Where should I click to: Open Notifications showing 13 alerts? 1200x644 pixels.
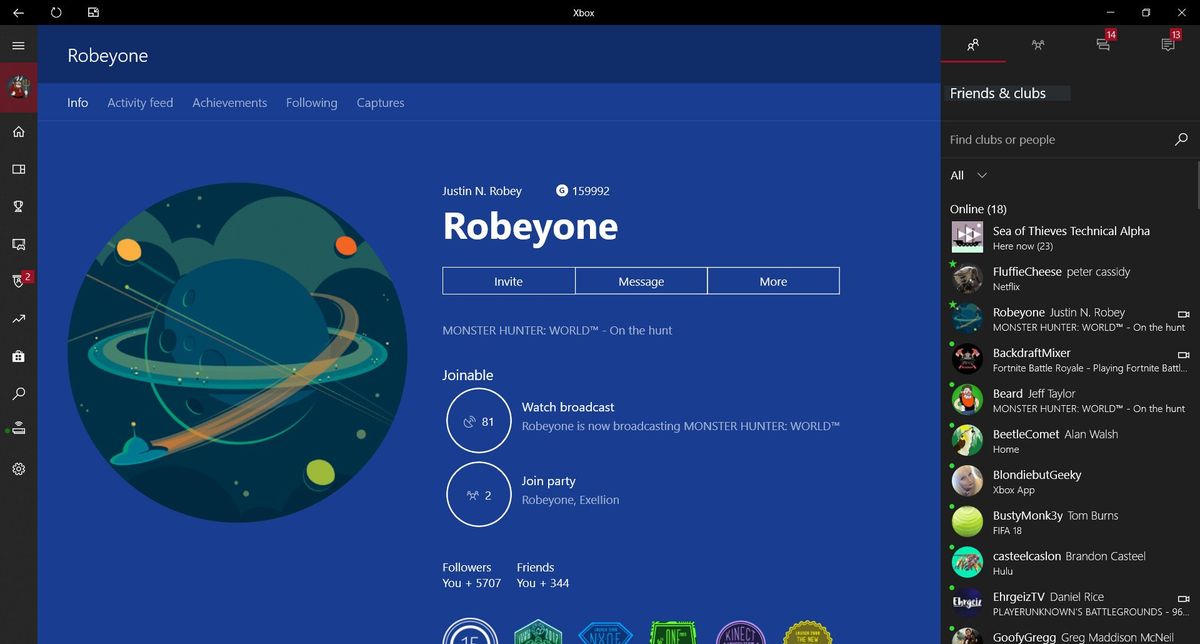click(1168, 45)
